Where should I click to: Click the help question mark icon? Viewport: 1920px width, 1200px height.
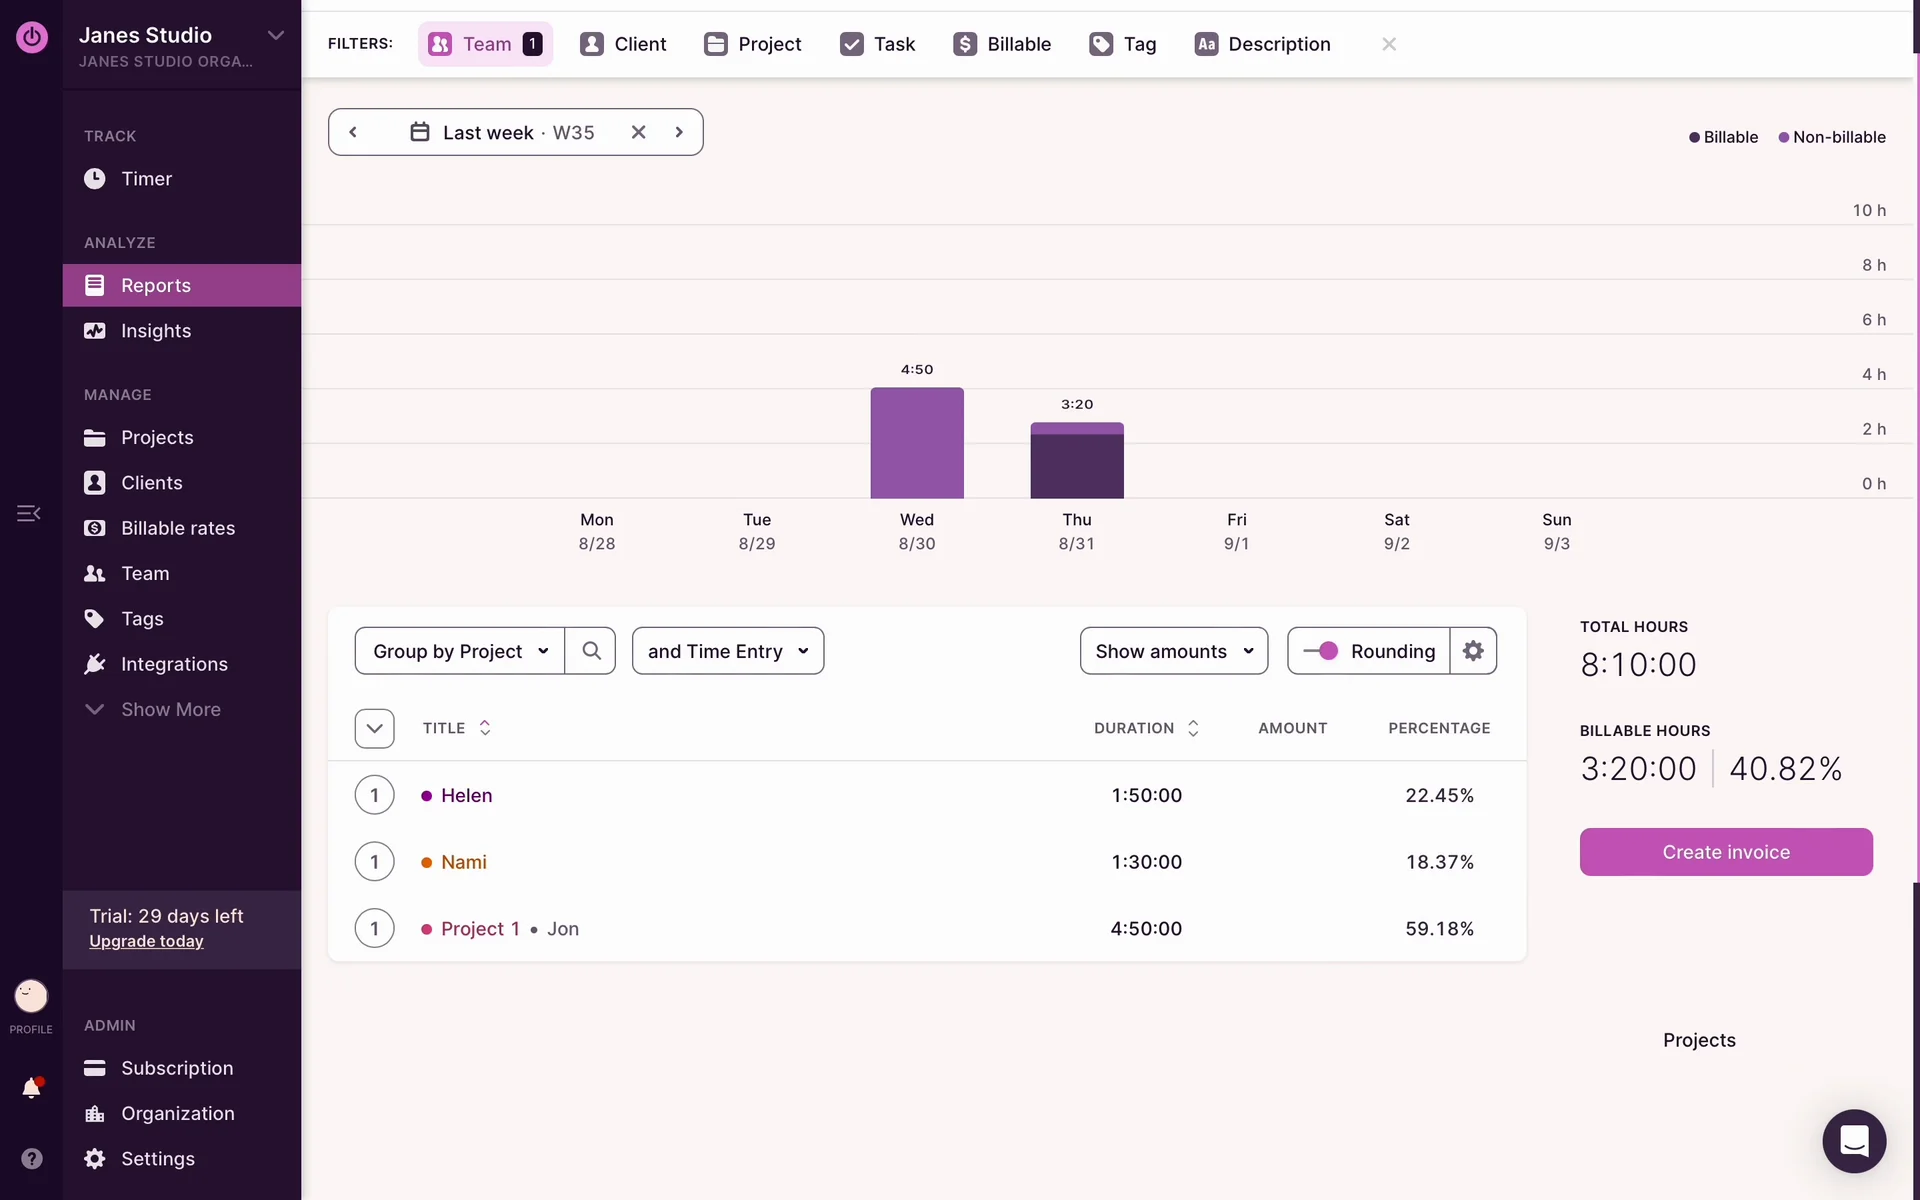(x=31, y=1158)
